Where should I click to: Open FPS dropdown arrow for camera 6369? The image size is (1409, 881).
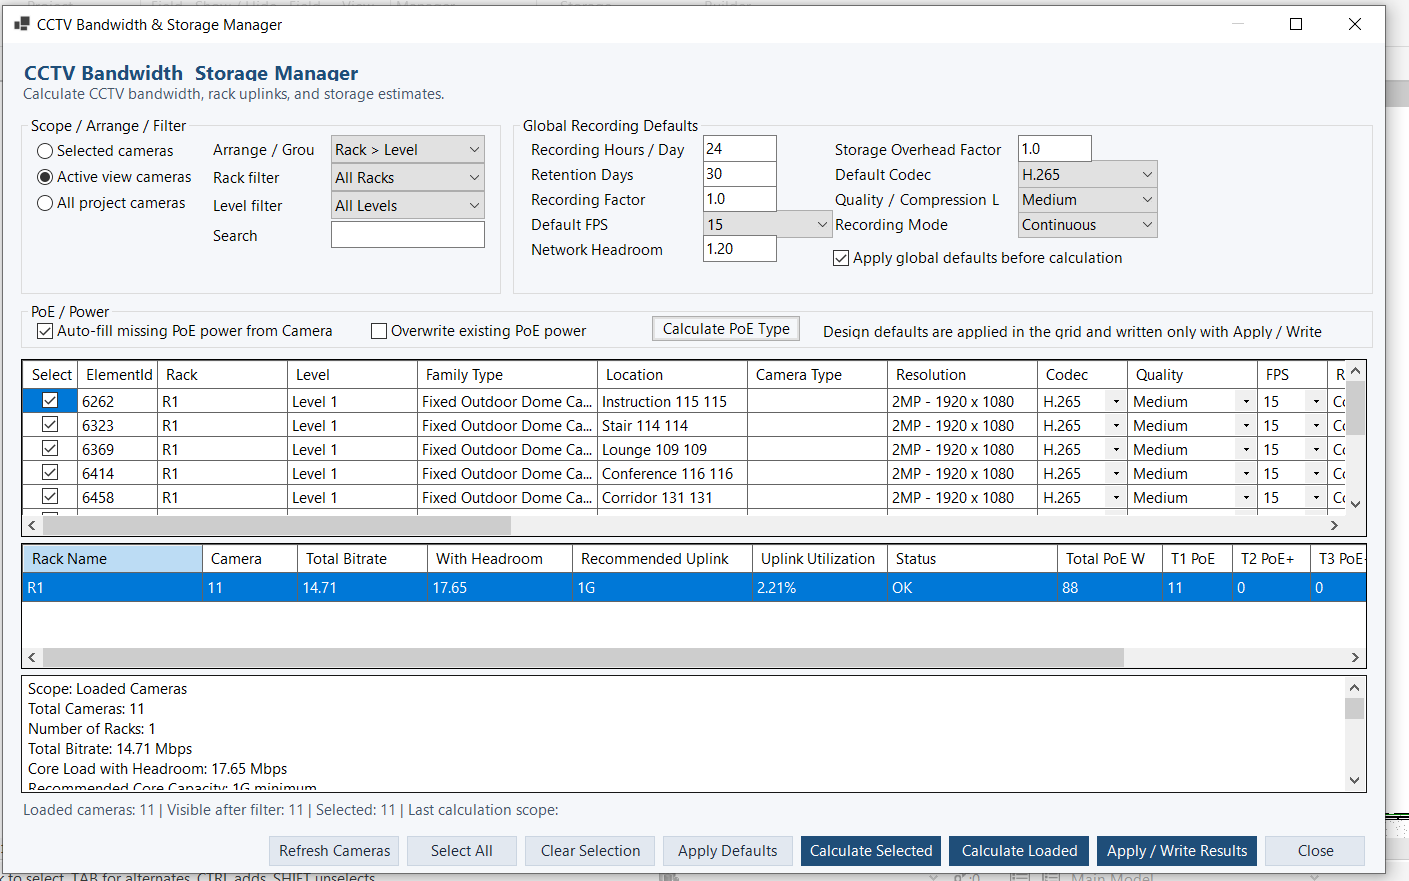(1316, 449)
